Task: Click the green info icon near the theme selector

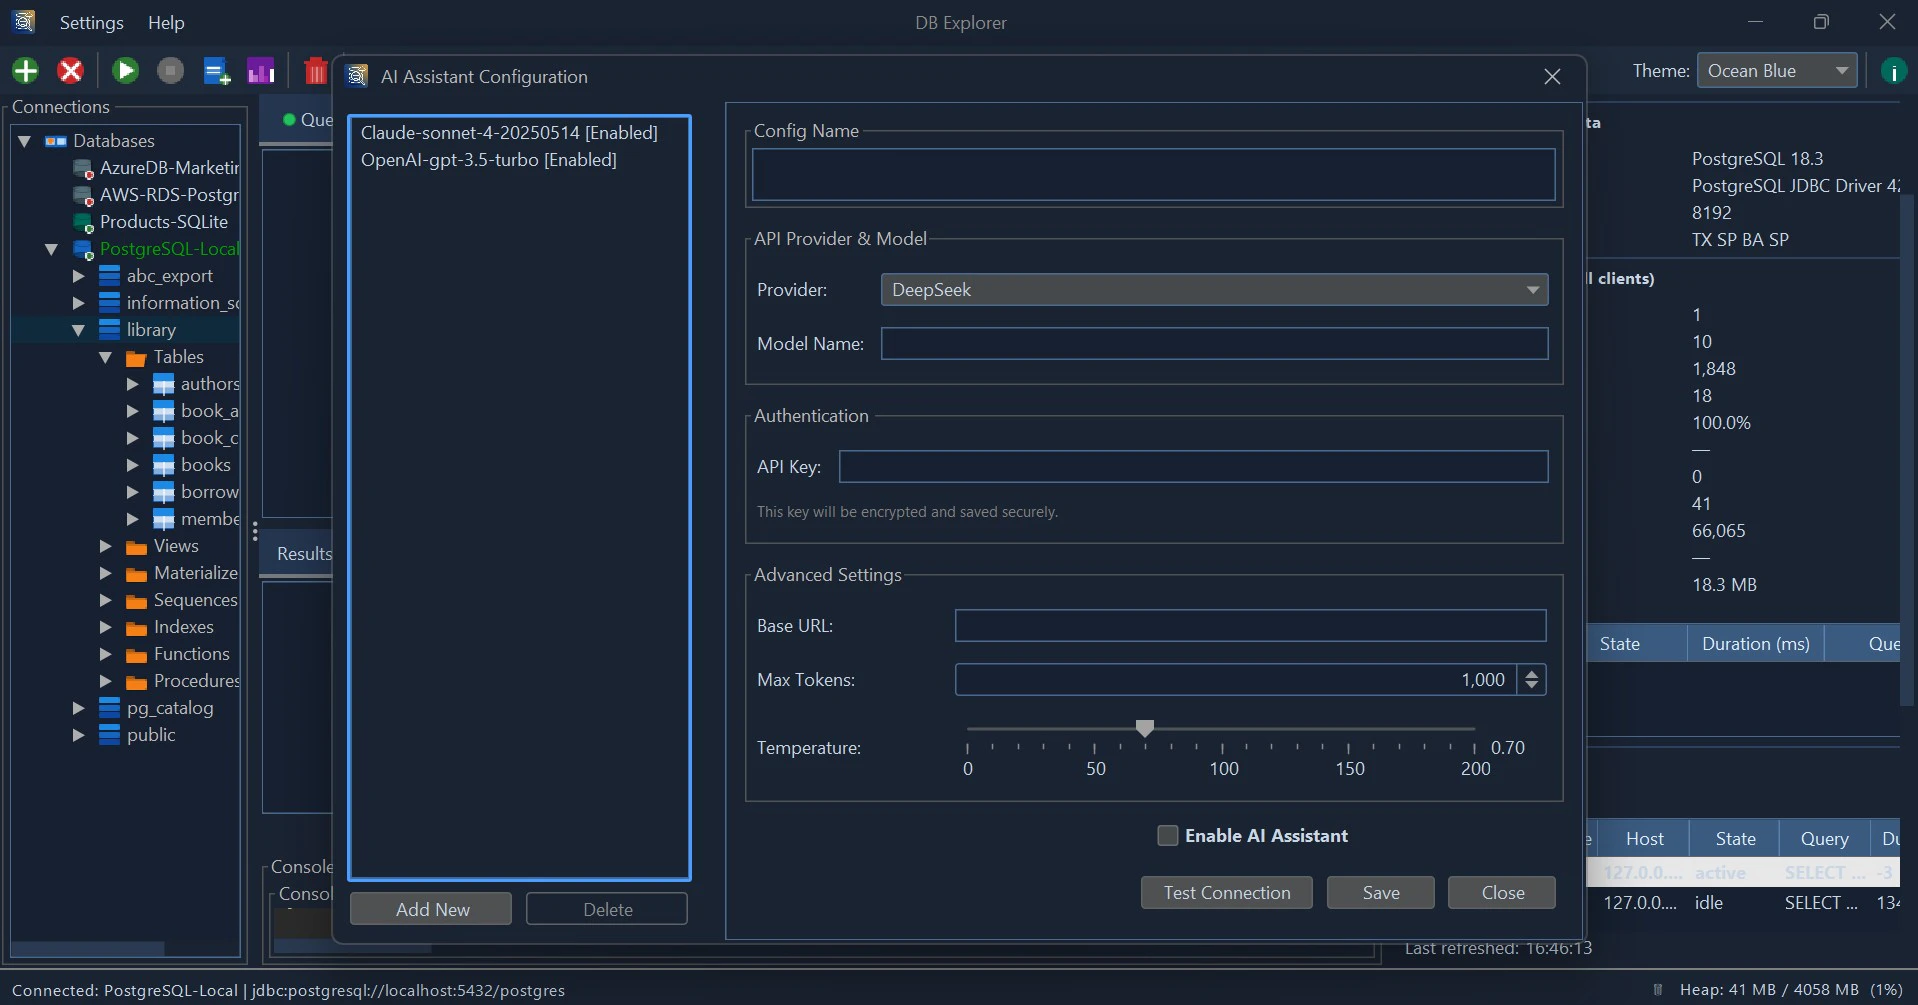Action: 1892,70
